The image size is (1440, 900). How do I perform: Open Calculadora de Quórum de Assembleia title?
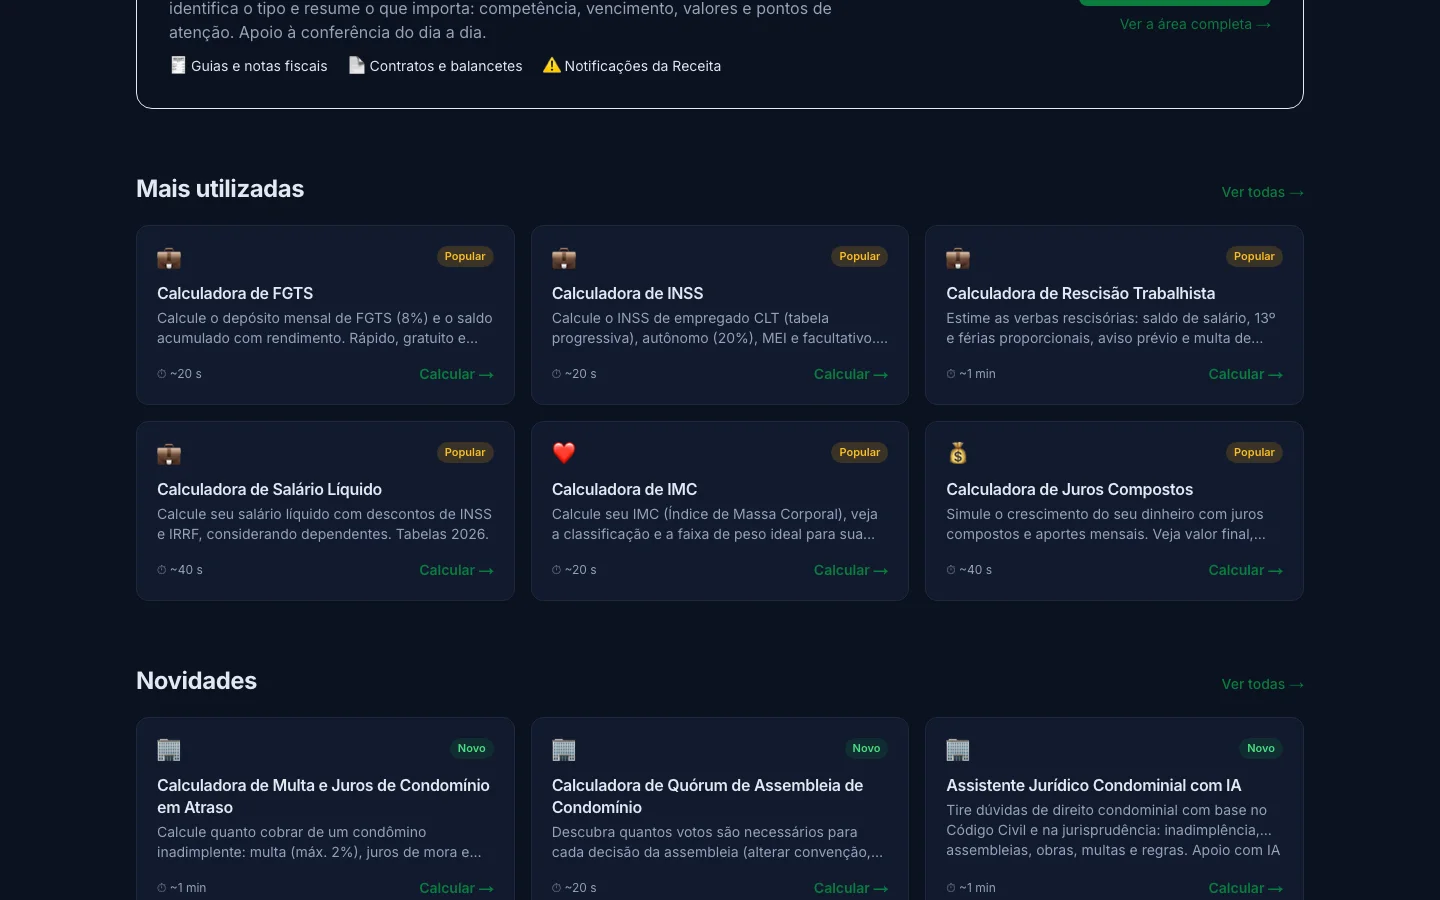click(x=707, y=796)
